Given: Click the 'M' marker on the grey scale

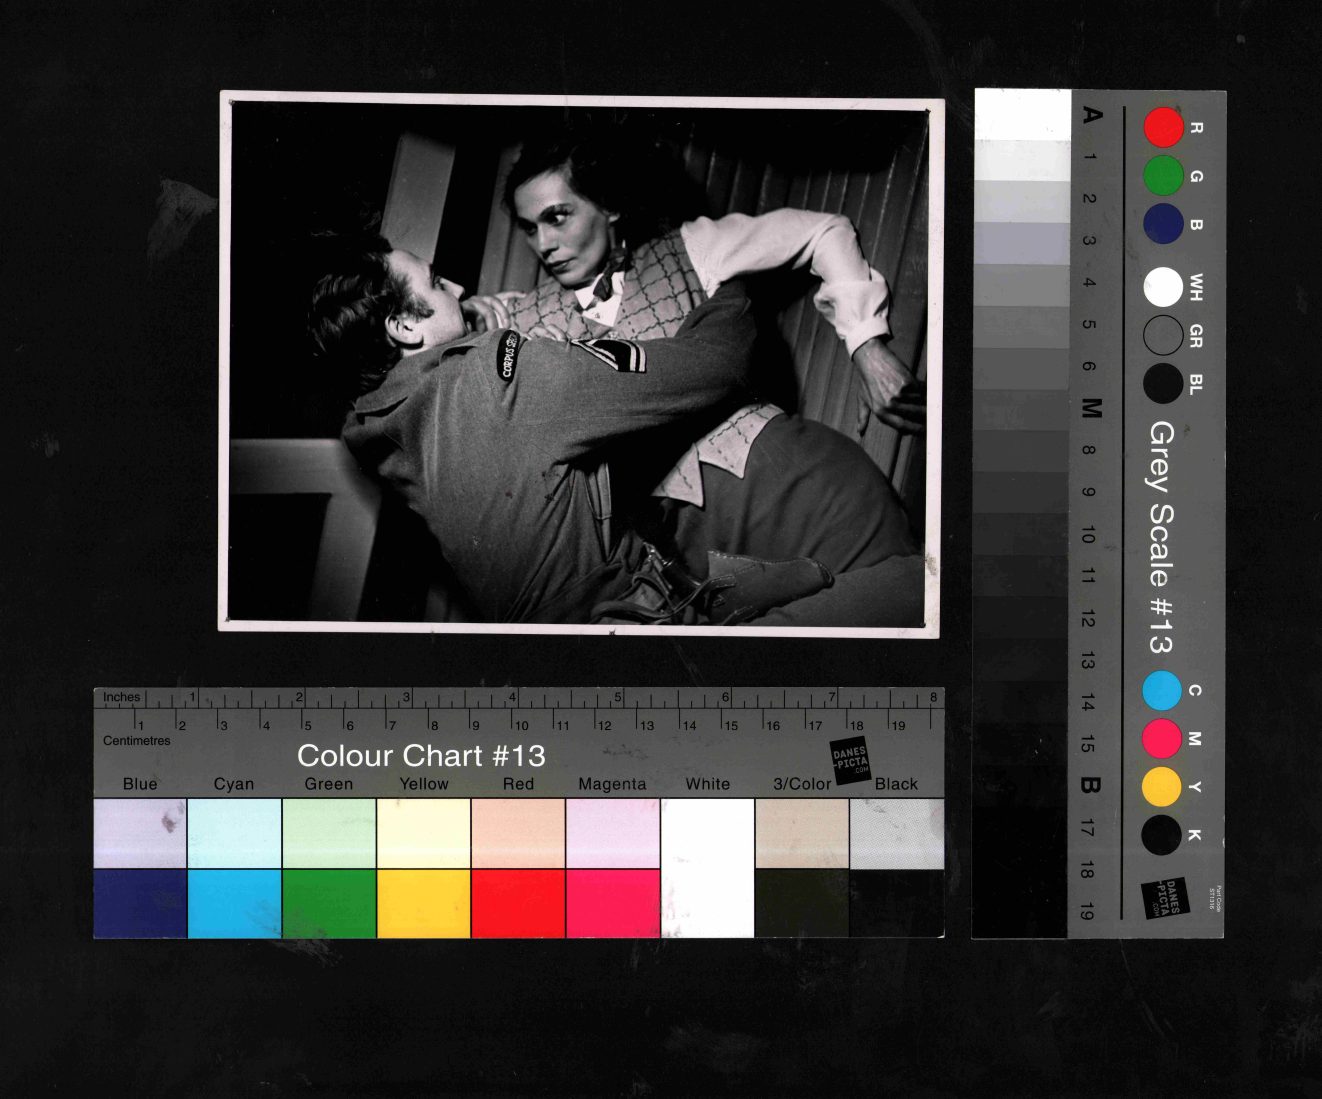Looking at the screenshot, I should tap(1091, 408).
